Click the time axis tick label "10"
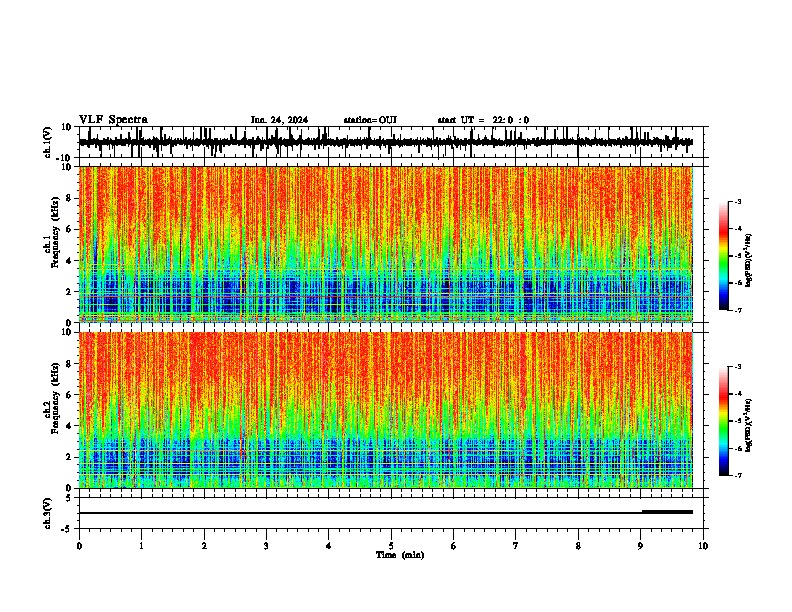The width and height of the screenshot is (792, 612). coord(703,546)
